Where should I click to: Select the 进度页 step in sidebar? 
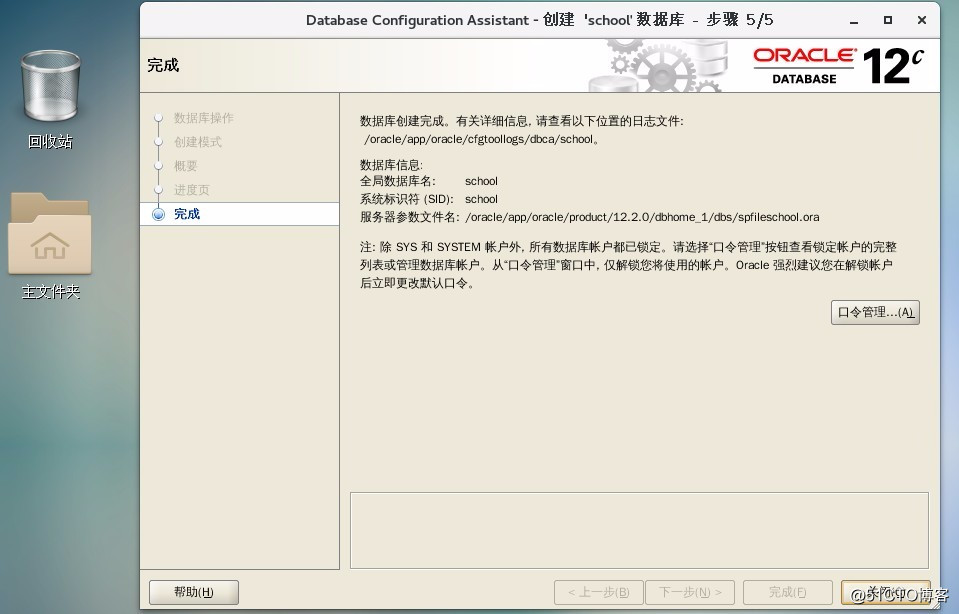click(x=191, y=190)
